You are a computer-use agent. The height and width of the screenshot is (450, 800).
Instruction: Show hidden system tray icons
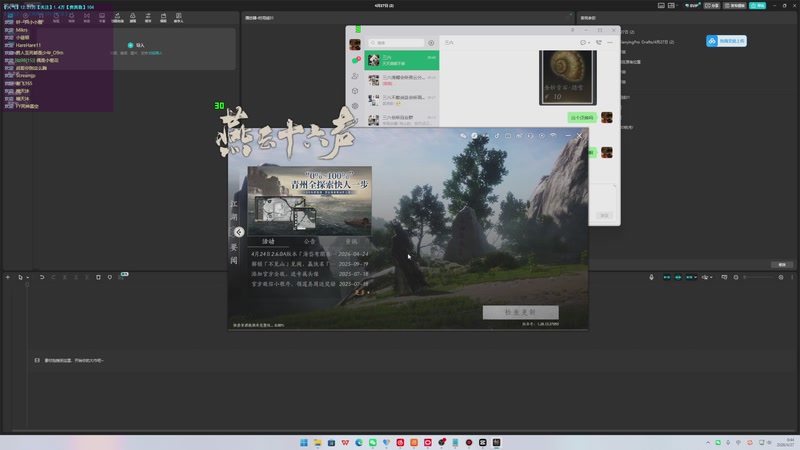(708, 442)
